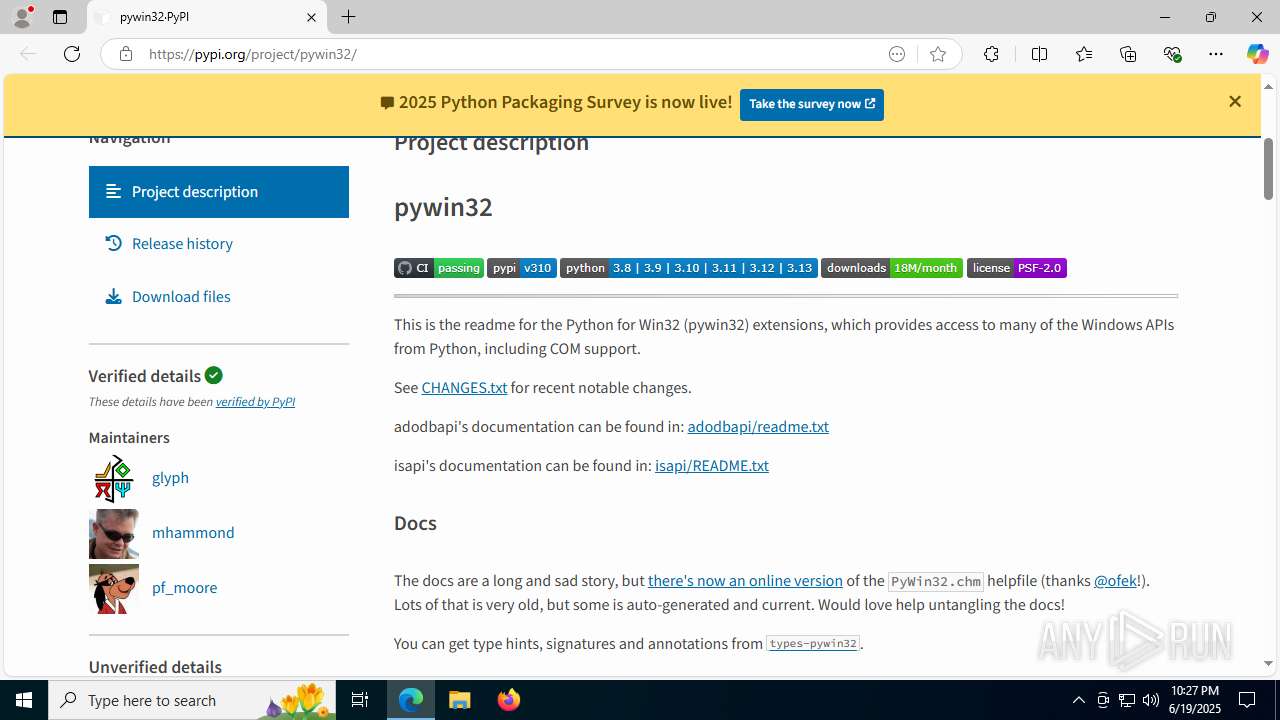Click the python versions badge

pyautogui.click(x=689, y=268)
